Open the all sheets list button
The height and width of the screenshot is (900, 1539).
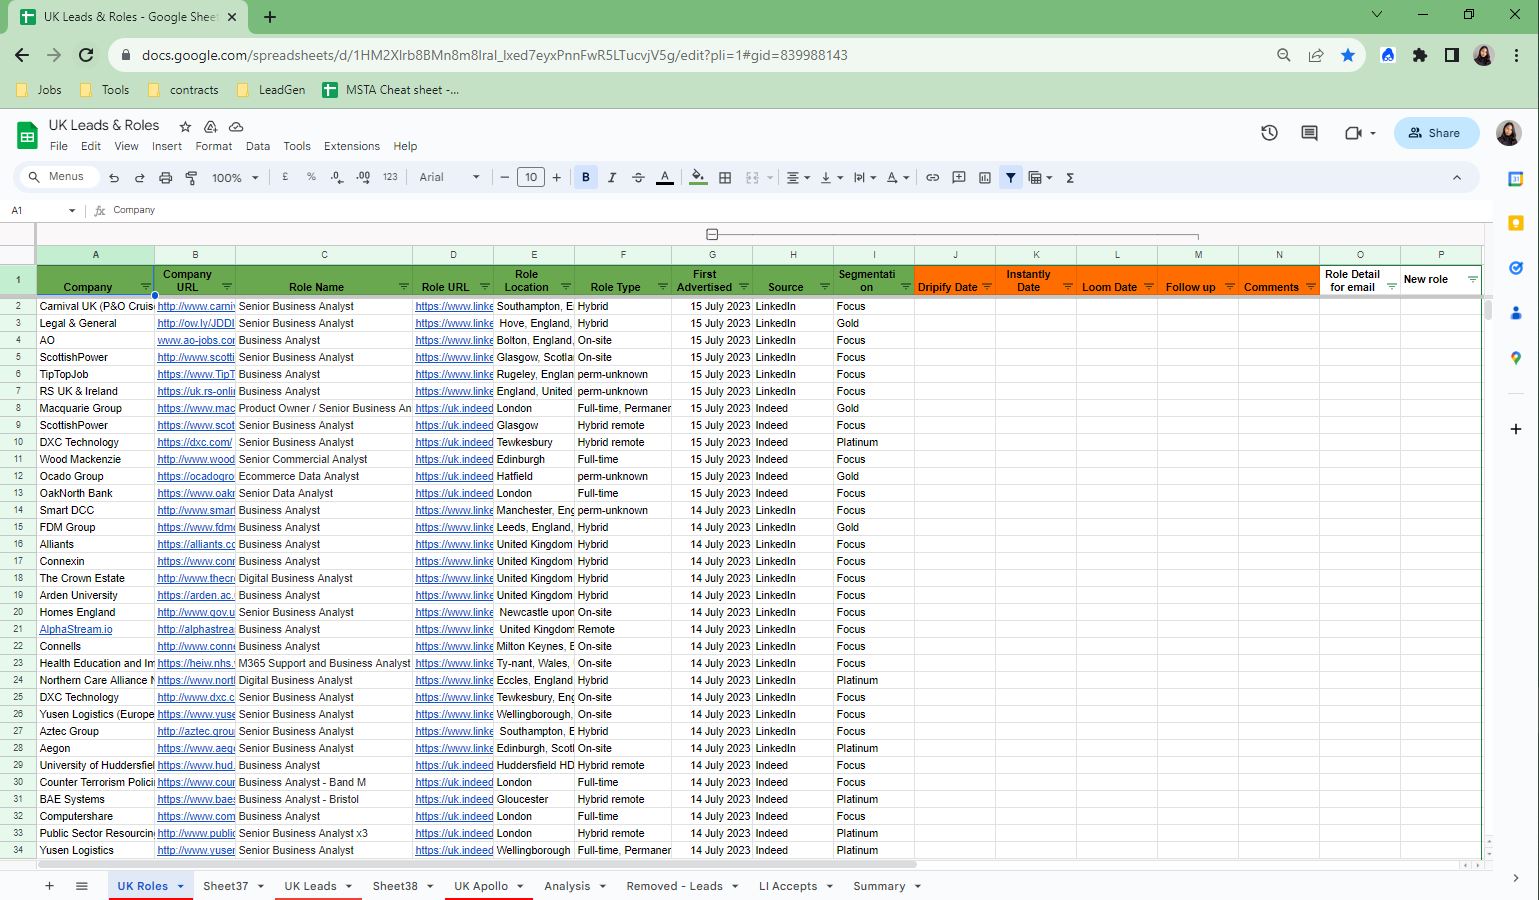pos(82,886)
